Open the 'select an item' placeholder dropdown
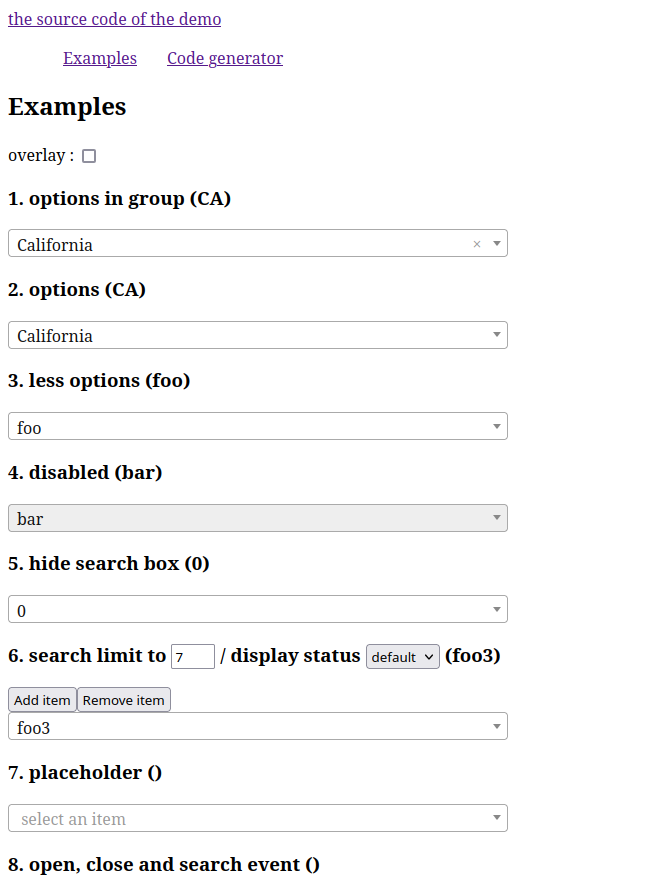 [x=258, y=818]
